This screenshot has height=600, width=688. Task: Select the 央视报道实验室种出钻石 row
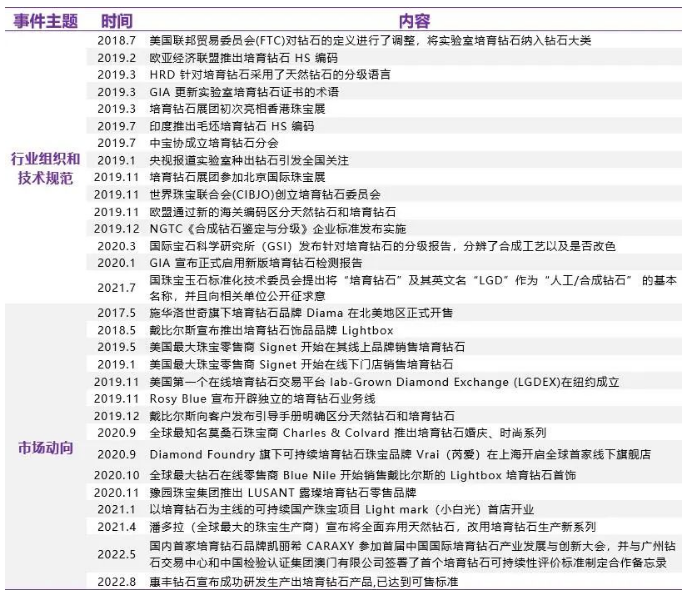coord(249,161)
